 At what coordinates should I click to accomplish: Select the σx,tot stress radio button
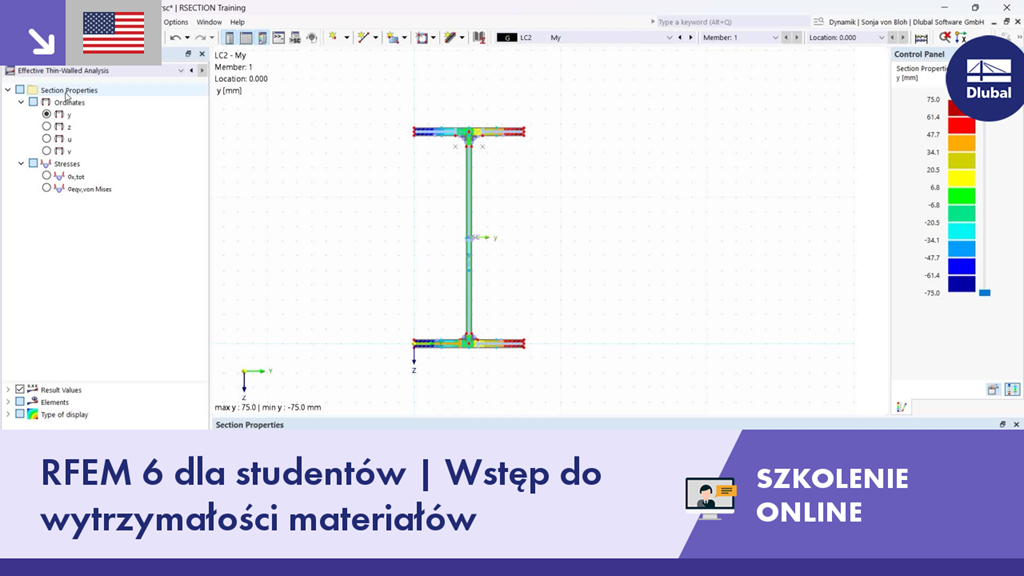coord(46,176)
